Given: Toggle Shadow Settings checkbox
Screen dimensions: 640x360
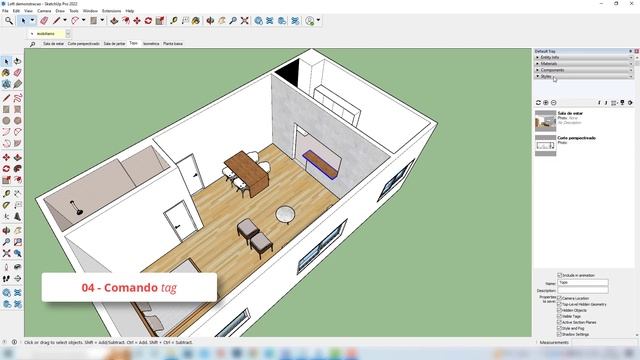Looking at the screenshot, I should click(560, 334).
